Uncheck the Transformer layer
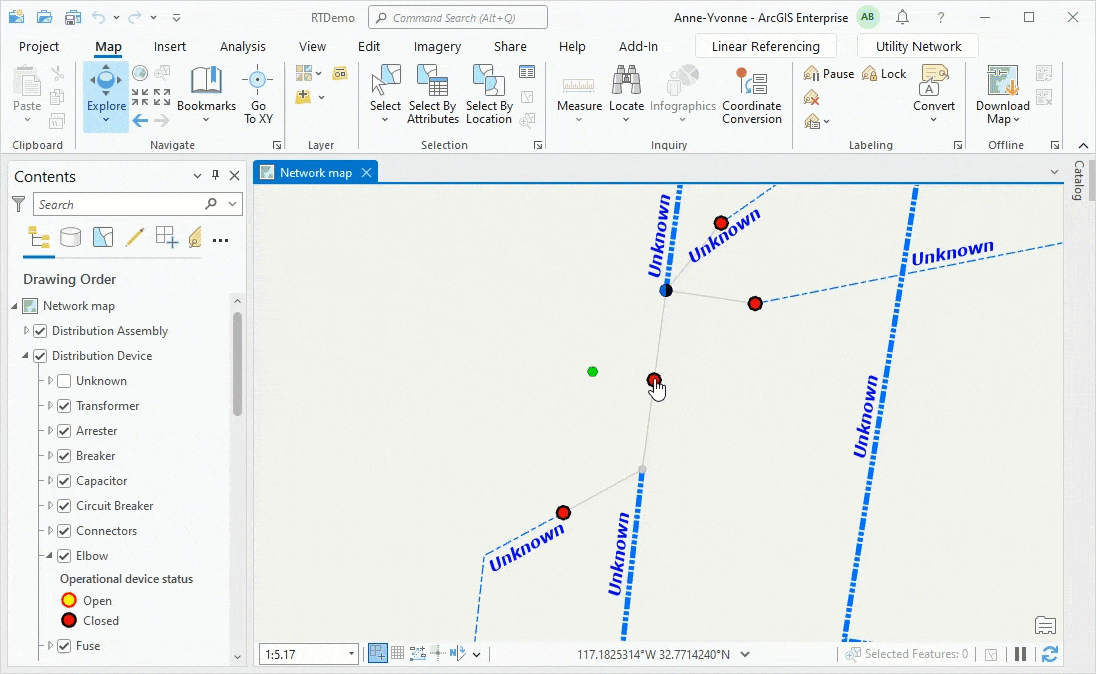This screenshot has width=1096, height=674. 64,406
